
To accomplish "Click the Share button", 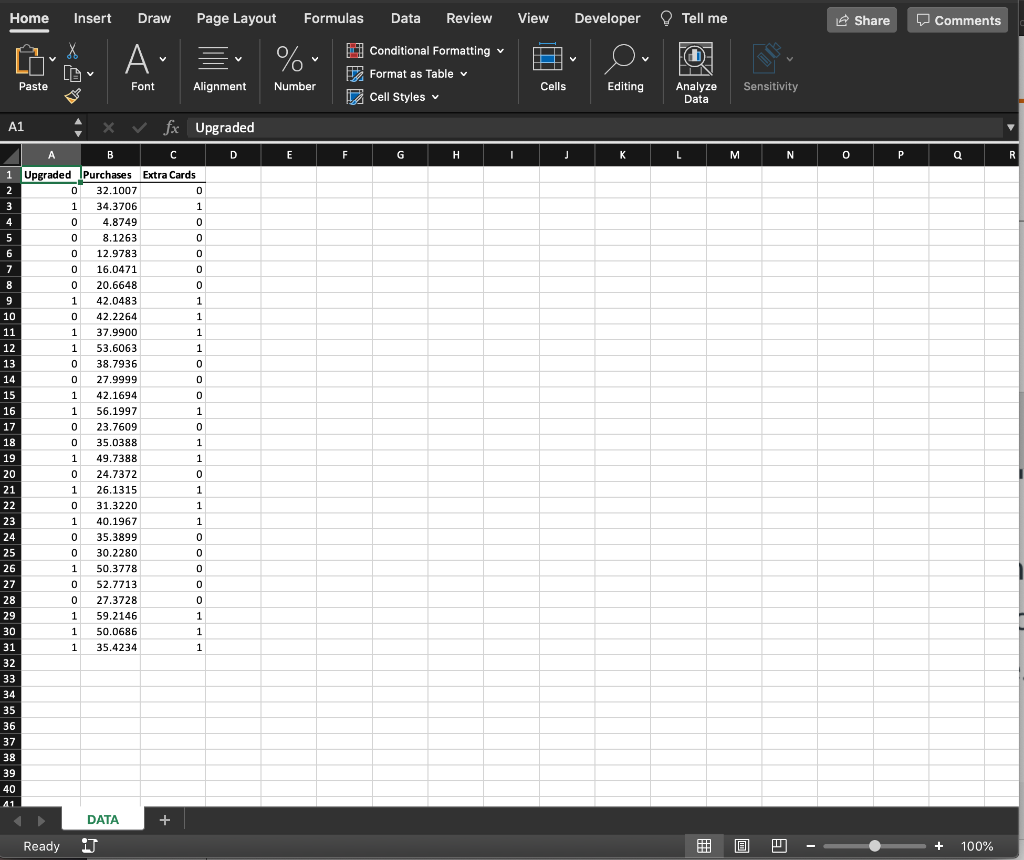I will coord(861,20).
